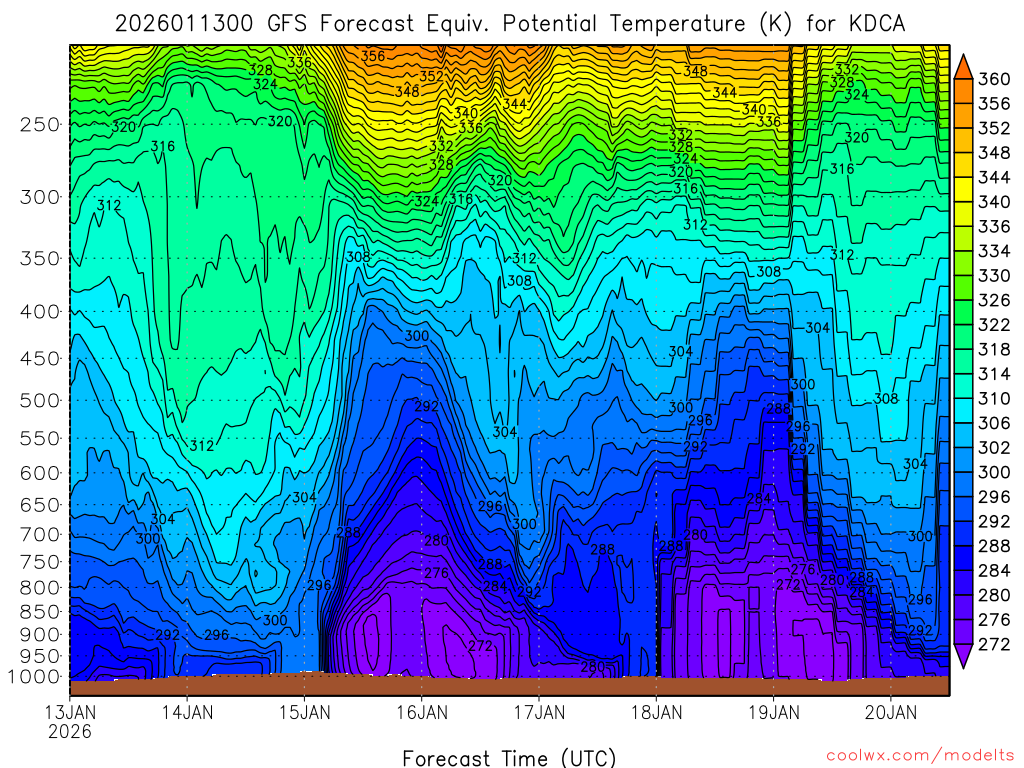This screenshot has height=768, width=1024.
Task: Click the 650 pressure level label
Action: click(40, 505)
